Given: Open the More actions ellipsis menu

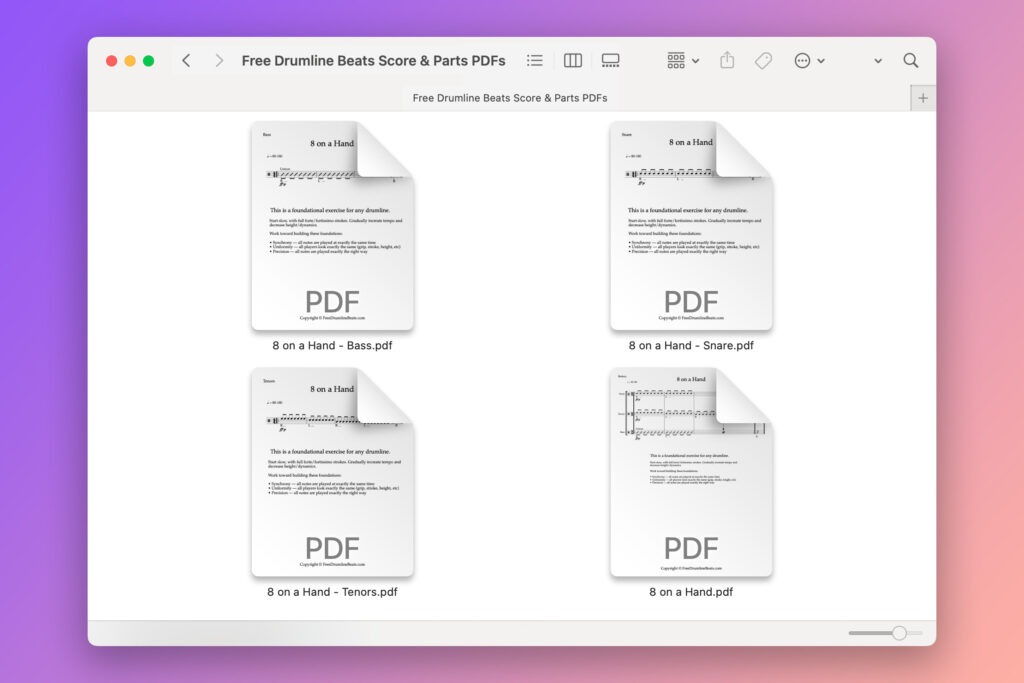Looking at the screenshot, I should [801, 60].
